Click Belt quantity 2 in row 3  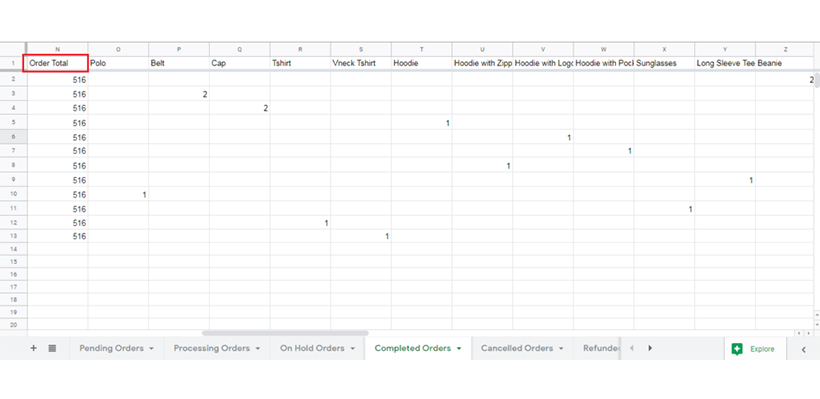coord(205,95)
